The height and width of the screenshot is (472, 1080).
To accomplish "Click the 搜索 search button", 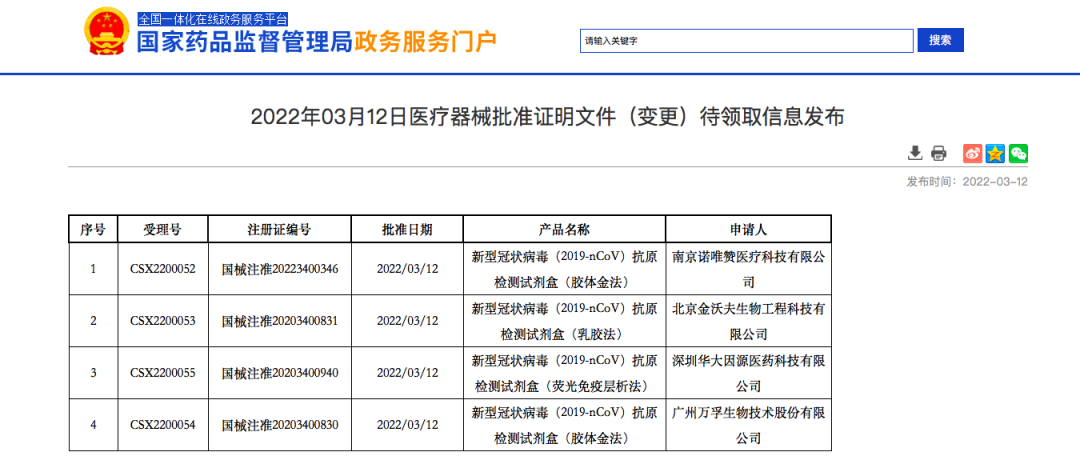I will tap(940, 40).
